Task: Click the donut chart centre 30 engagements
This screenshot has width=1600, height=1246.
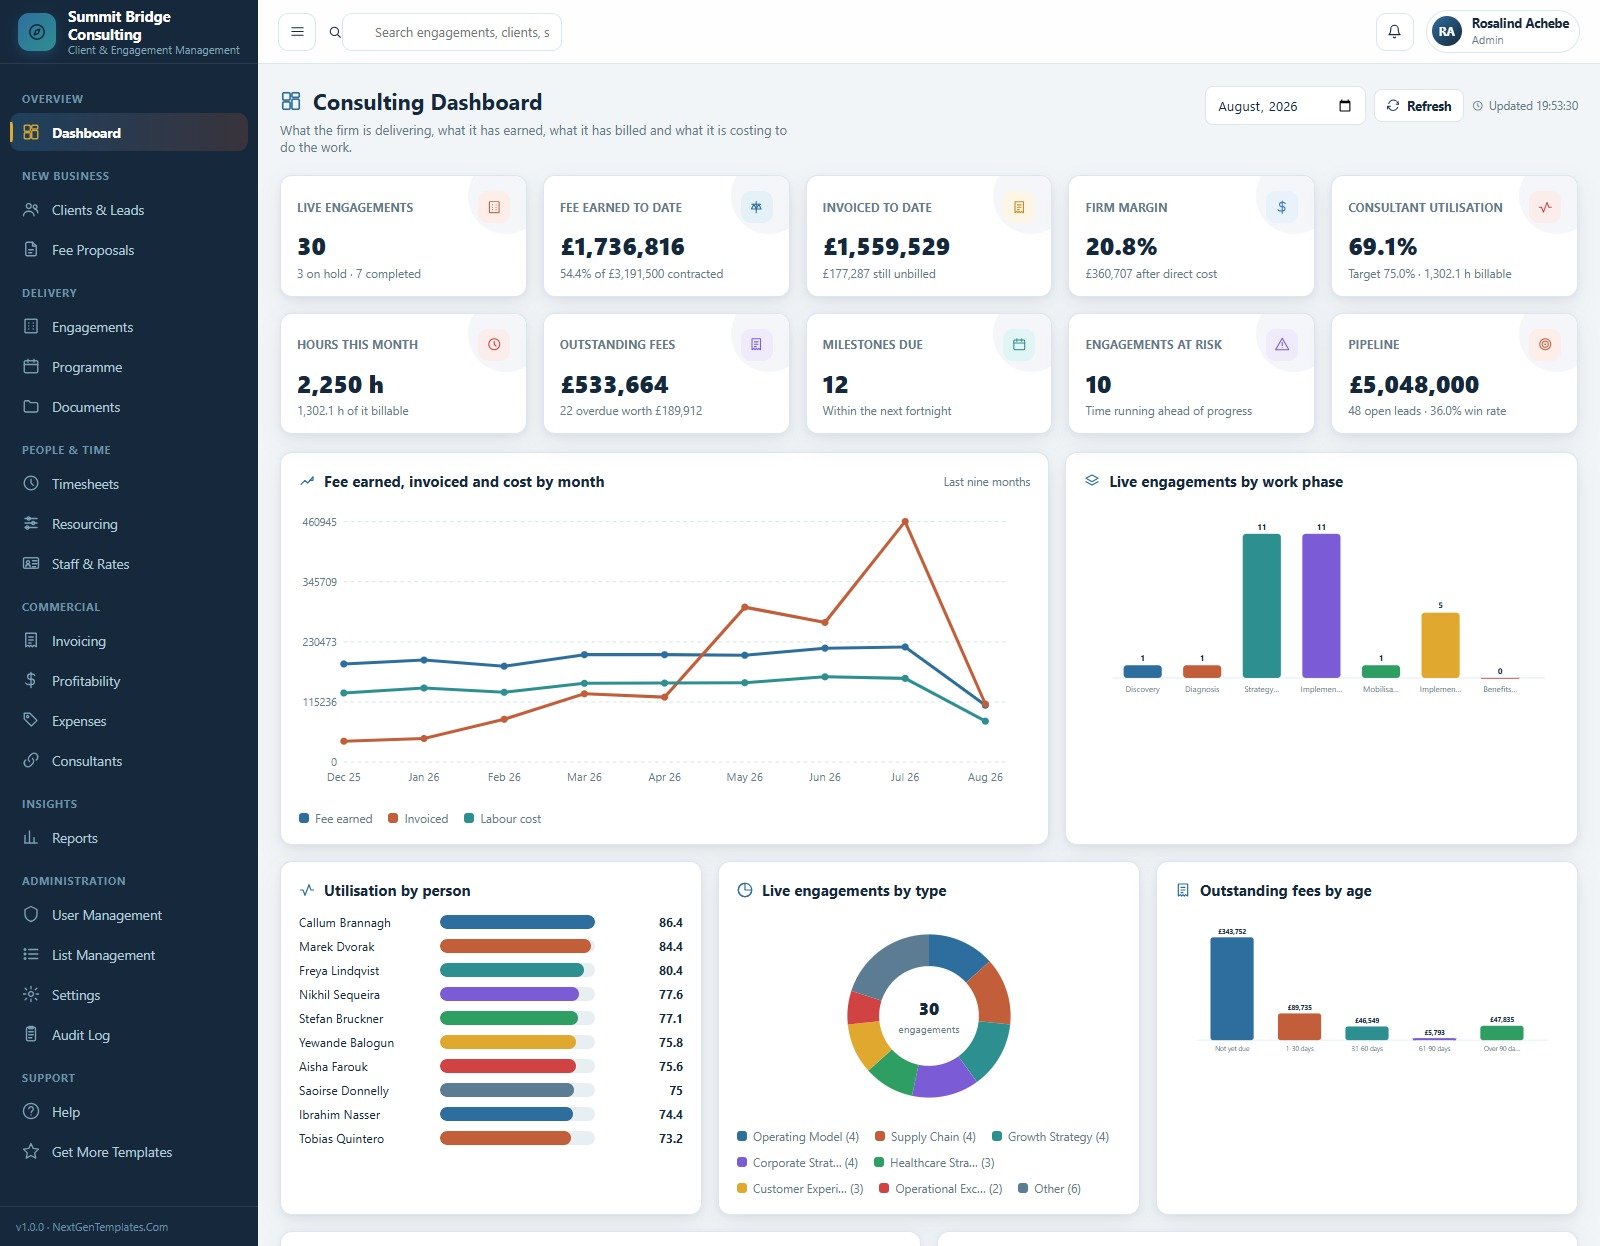Action: click(929, 1016)
